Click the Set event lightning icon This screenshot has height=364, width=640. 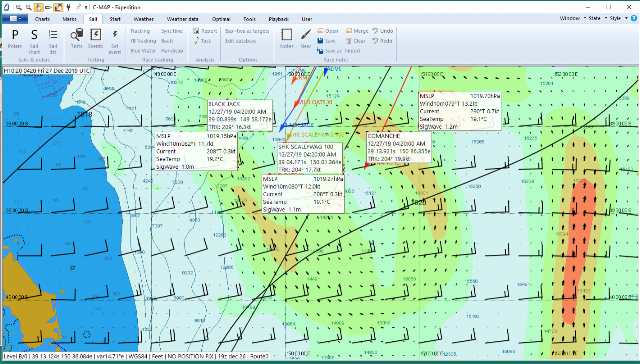115,41
